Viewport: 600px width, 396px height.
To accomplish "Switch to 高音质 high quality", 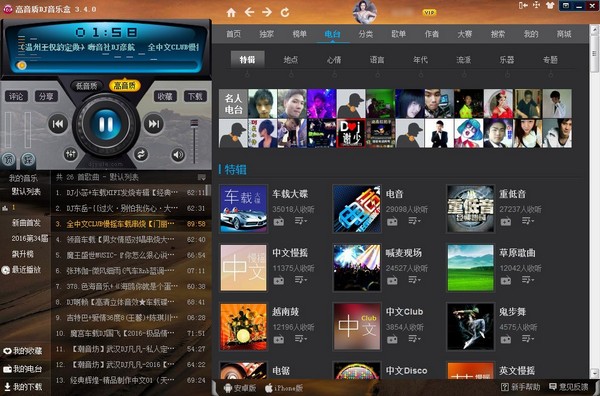I will [125, 85].
